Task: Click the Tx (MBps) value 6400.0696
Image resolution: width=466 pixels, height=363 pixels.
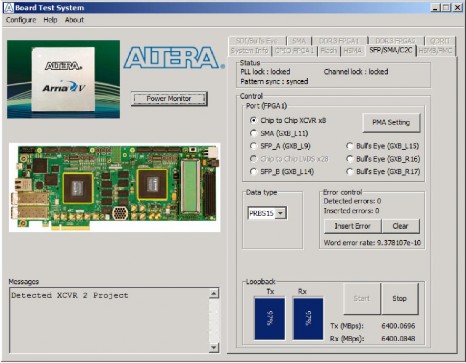Action: tap(398, 326)
